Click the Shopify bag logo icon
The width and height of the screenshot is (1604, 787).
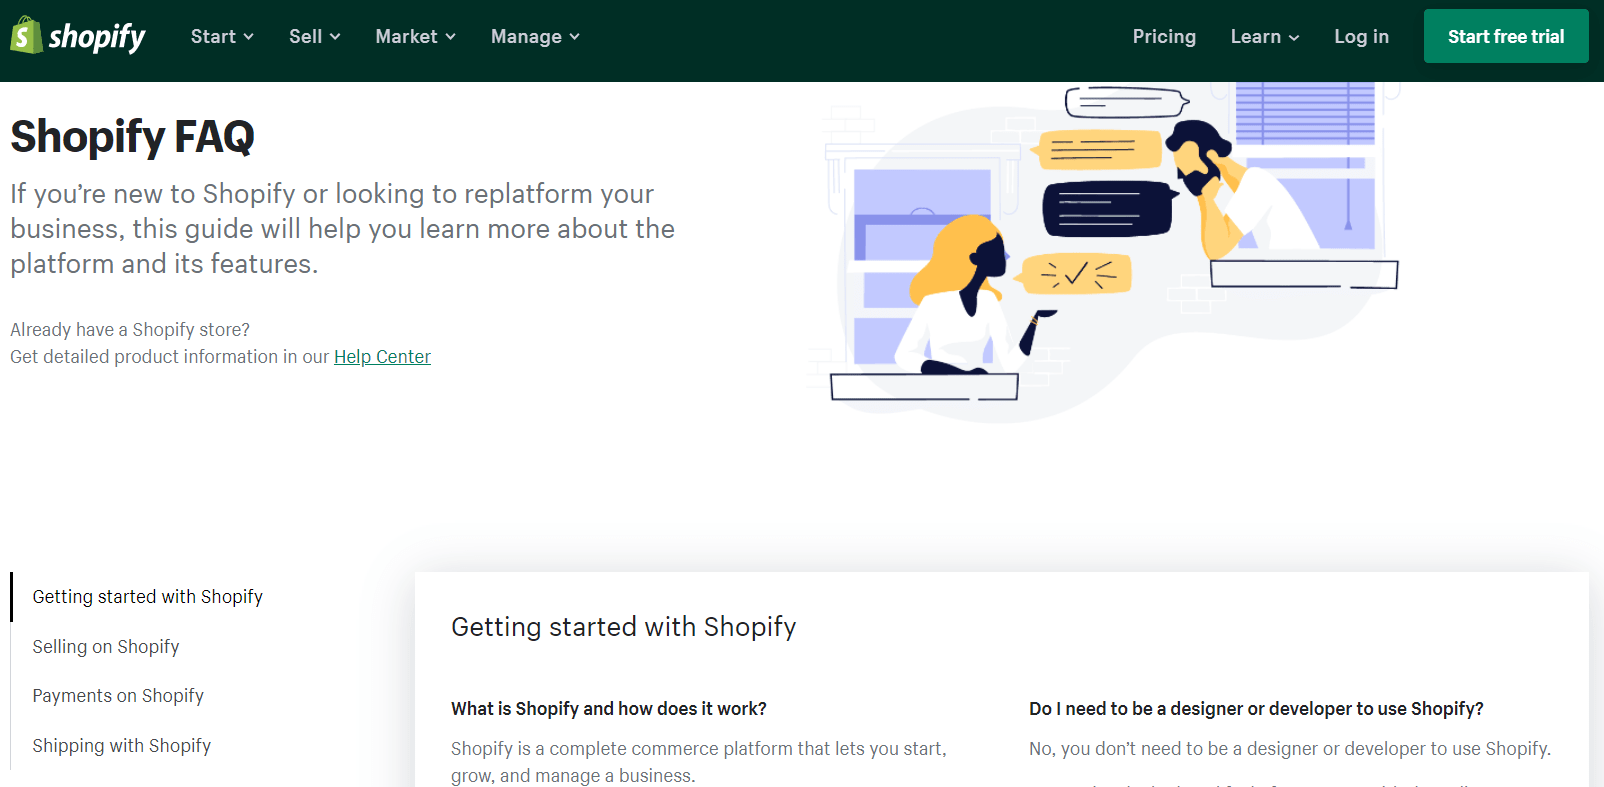(26, 36)
